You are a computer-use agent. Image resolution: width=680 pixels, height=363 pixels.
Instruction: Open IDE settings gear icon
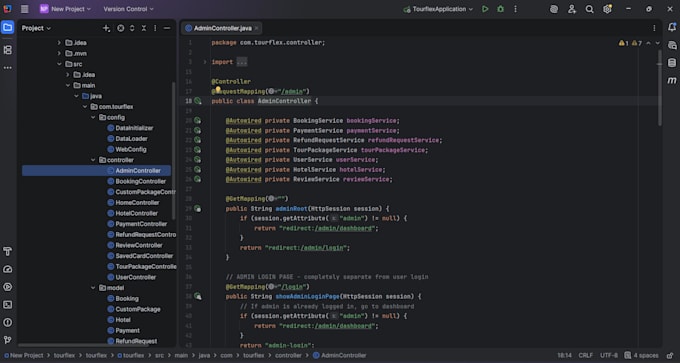coord(607,9)
